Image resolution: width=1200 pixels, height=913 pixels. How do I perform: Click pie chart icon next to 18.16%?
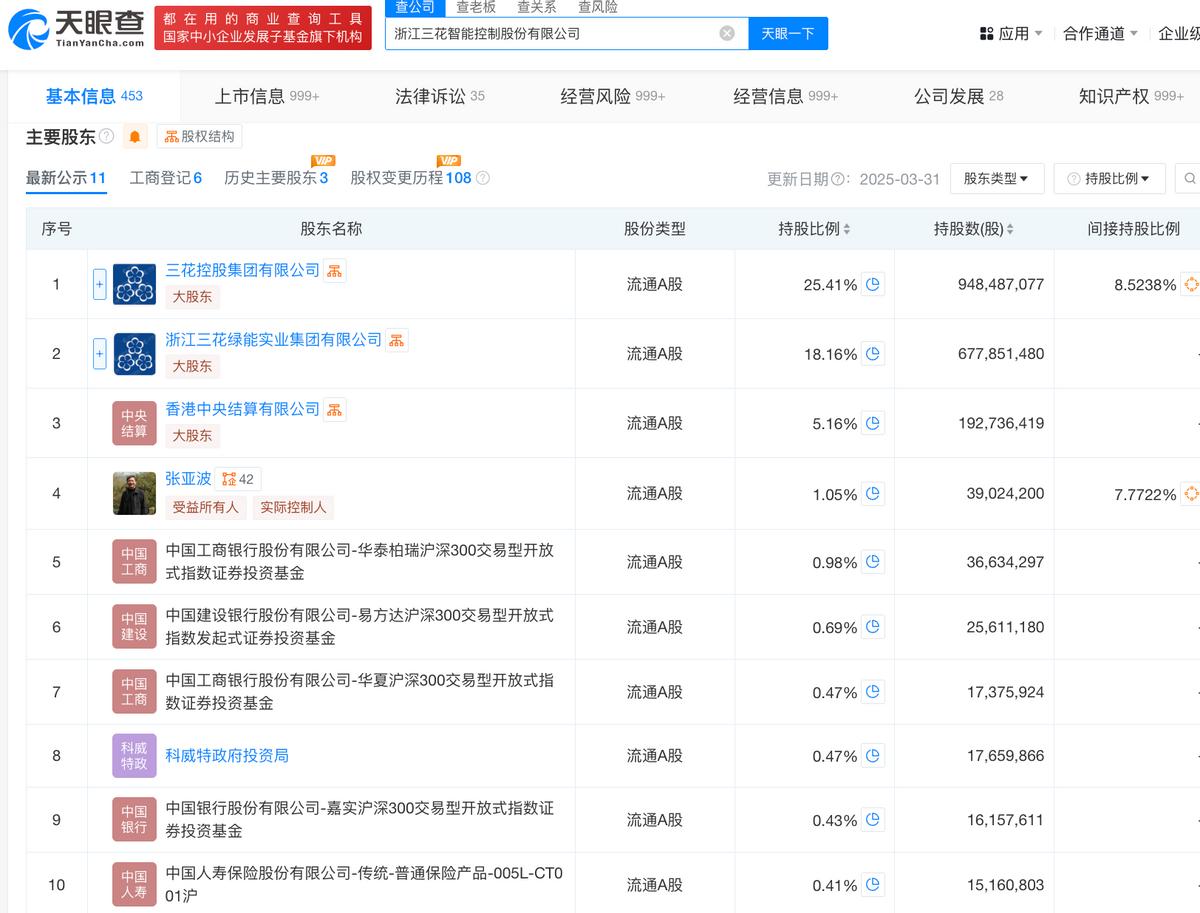click(873, 353)
